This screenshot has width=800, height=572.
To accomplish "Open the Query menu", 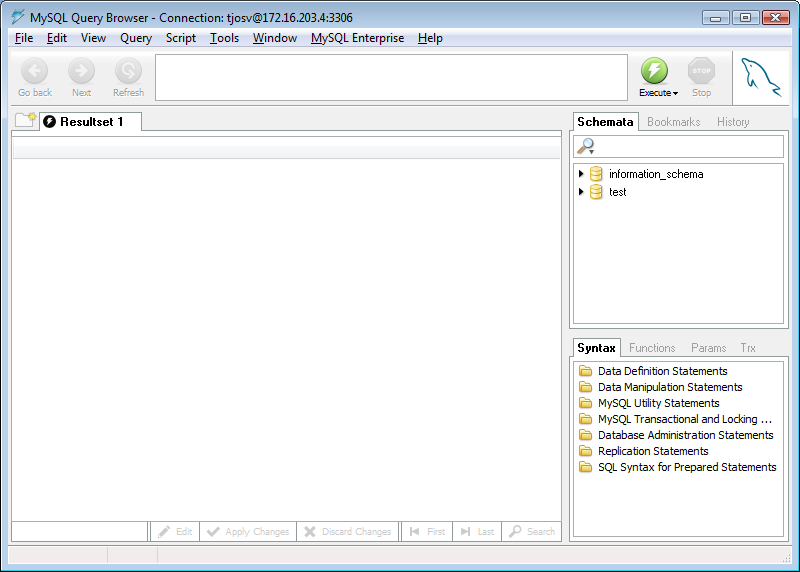I will tap(136, 38).
